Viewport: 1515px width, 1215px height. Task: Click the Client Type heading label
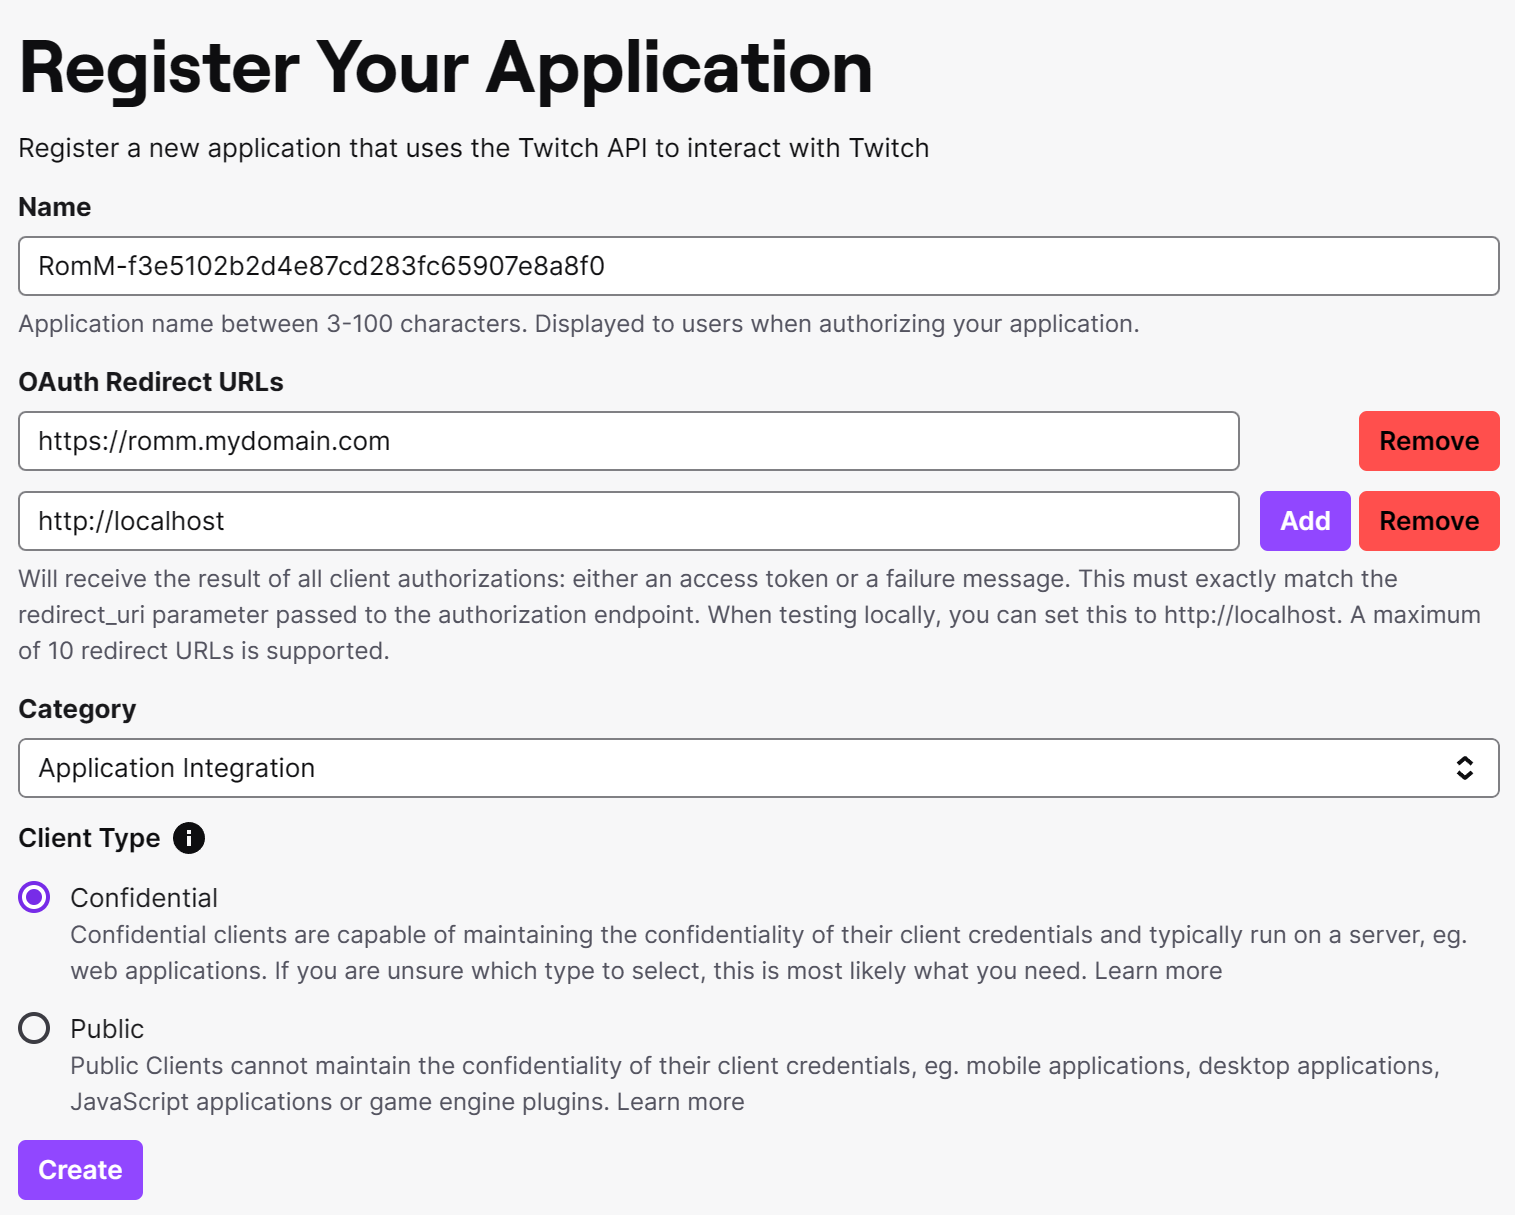coord(89,838)
